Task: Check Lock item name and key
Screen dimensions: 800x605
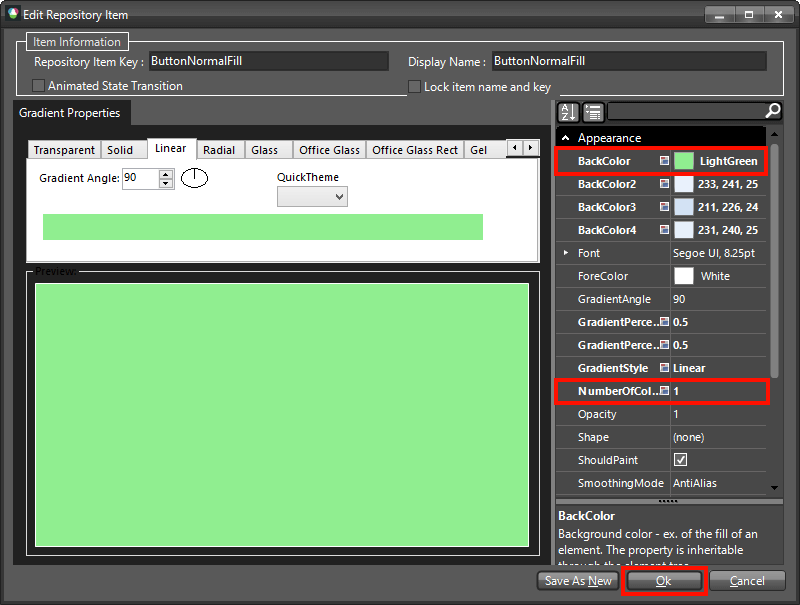Action: pyautogui.click(x=415, y=86)
